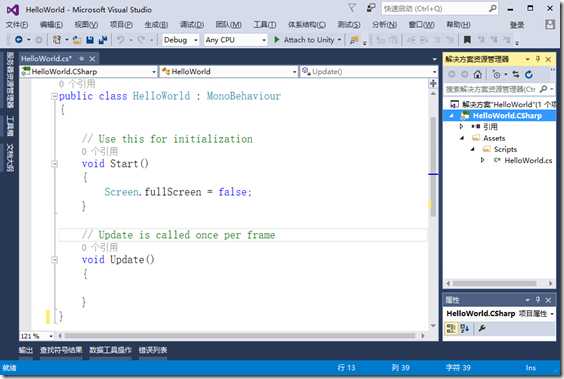The height and width of the screenshot is (379, 564).
Task: Expand the 引用 references node
Action: [x=461, y=126]
